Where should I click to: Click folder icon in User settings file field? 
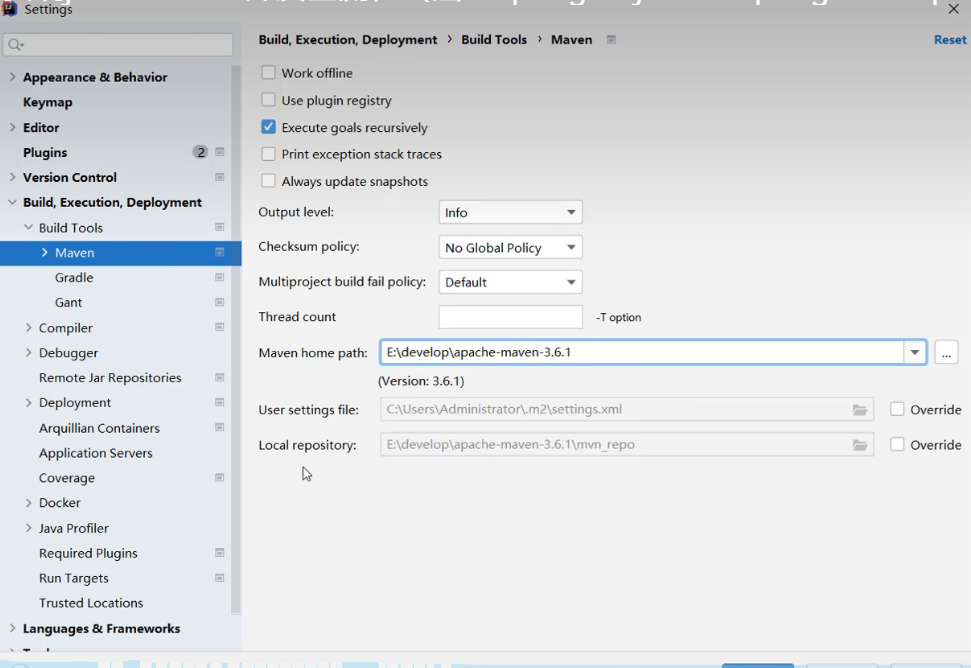click(x=859, y=410)
